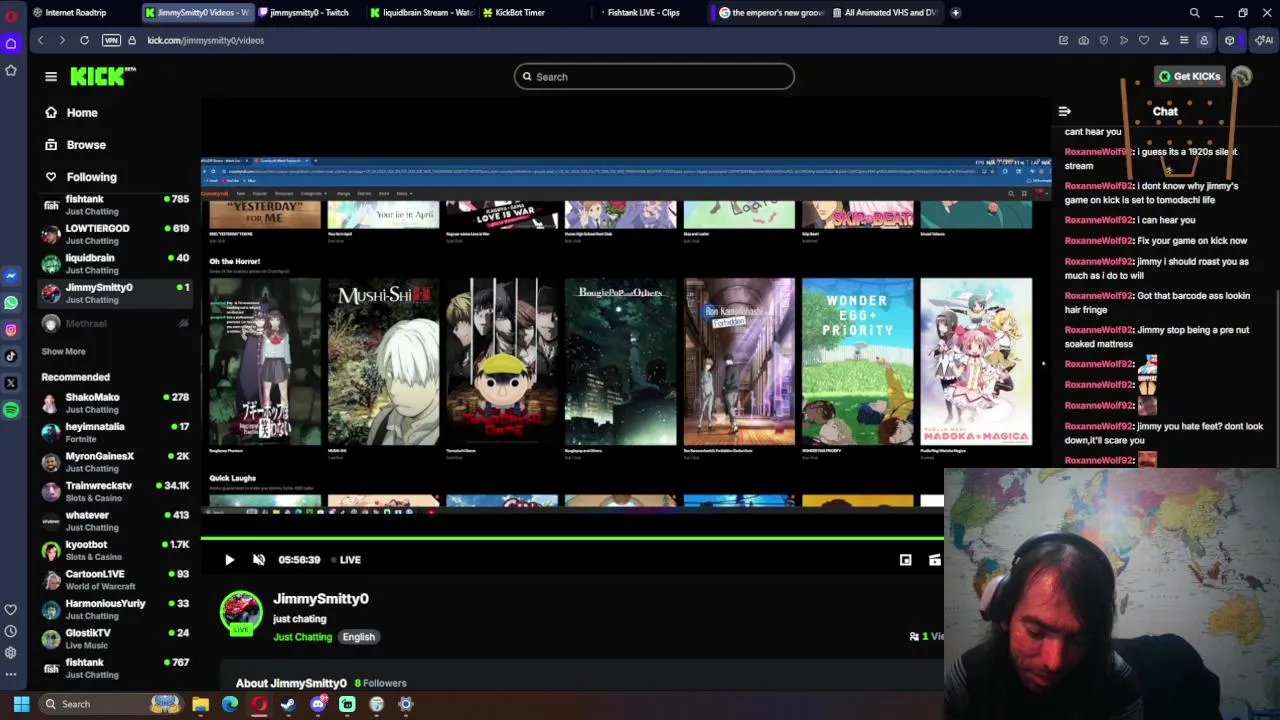
Task: Click the Madoka Magica poster
Action: tap(976, 361)
